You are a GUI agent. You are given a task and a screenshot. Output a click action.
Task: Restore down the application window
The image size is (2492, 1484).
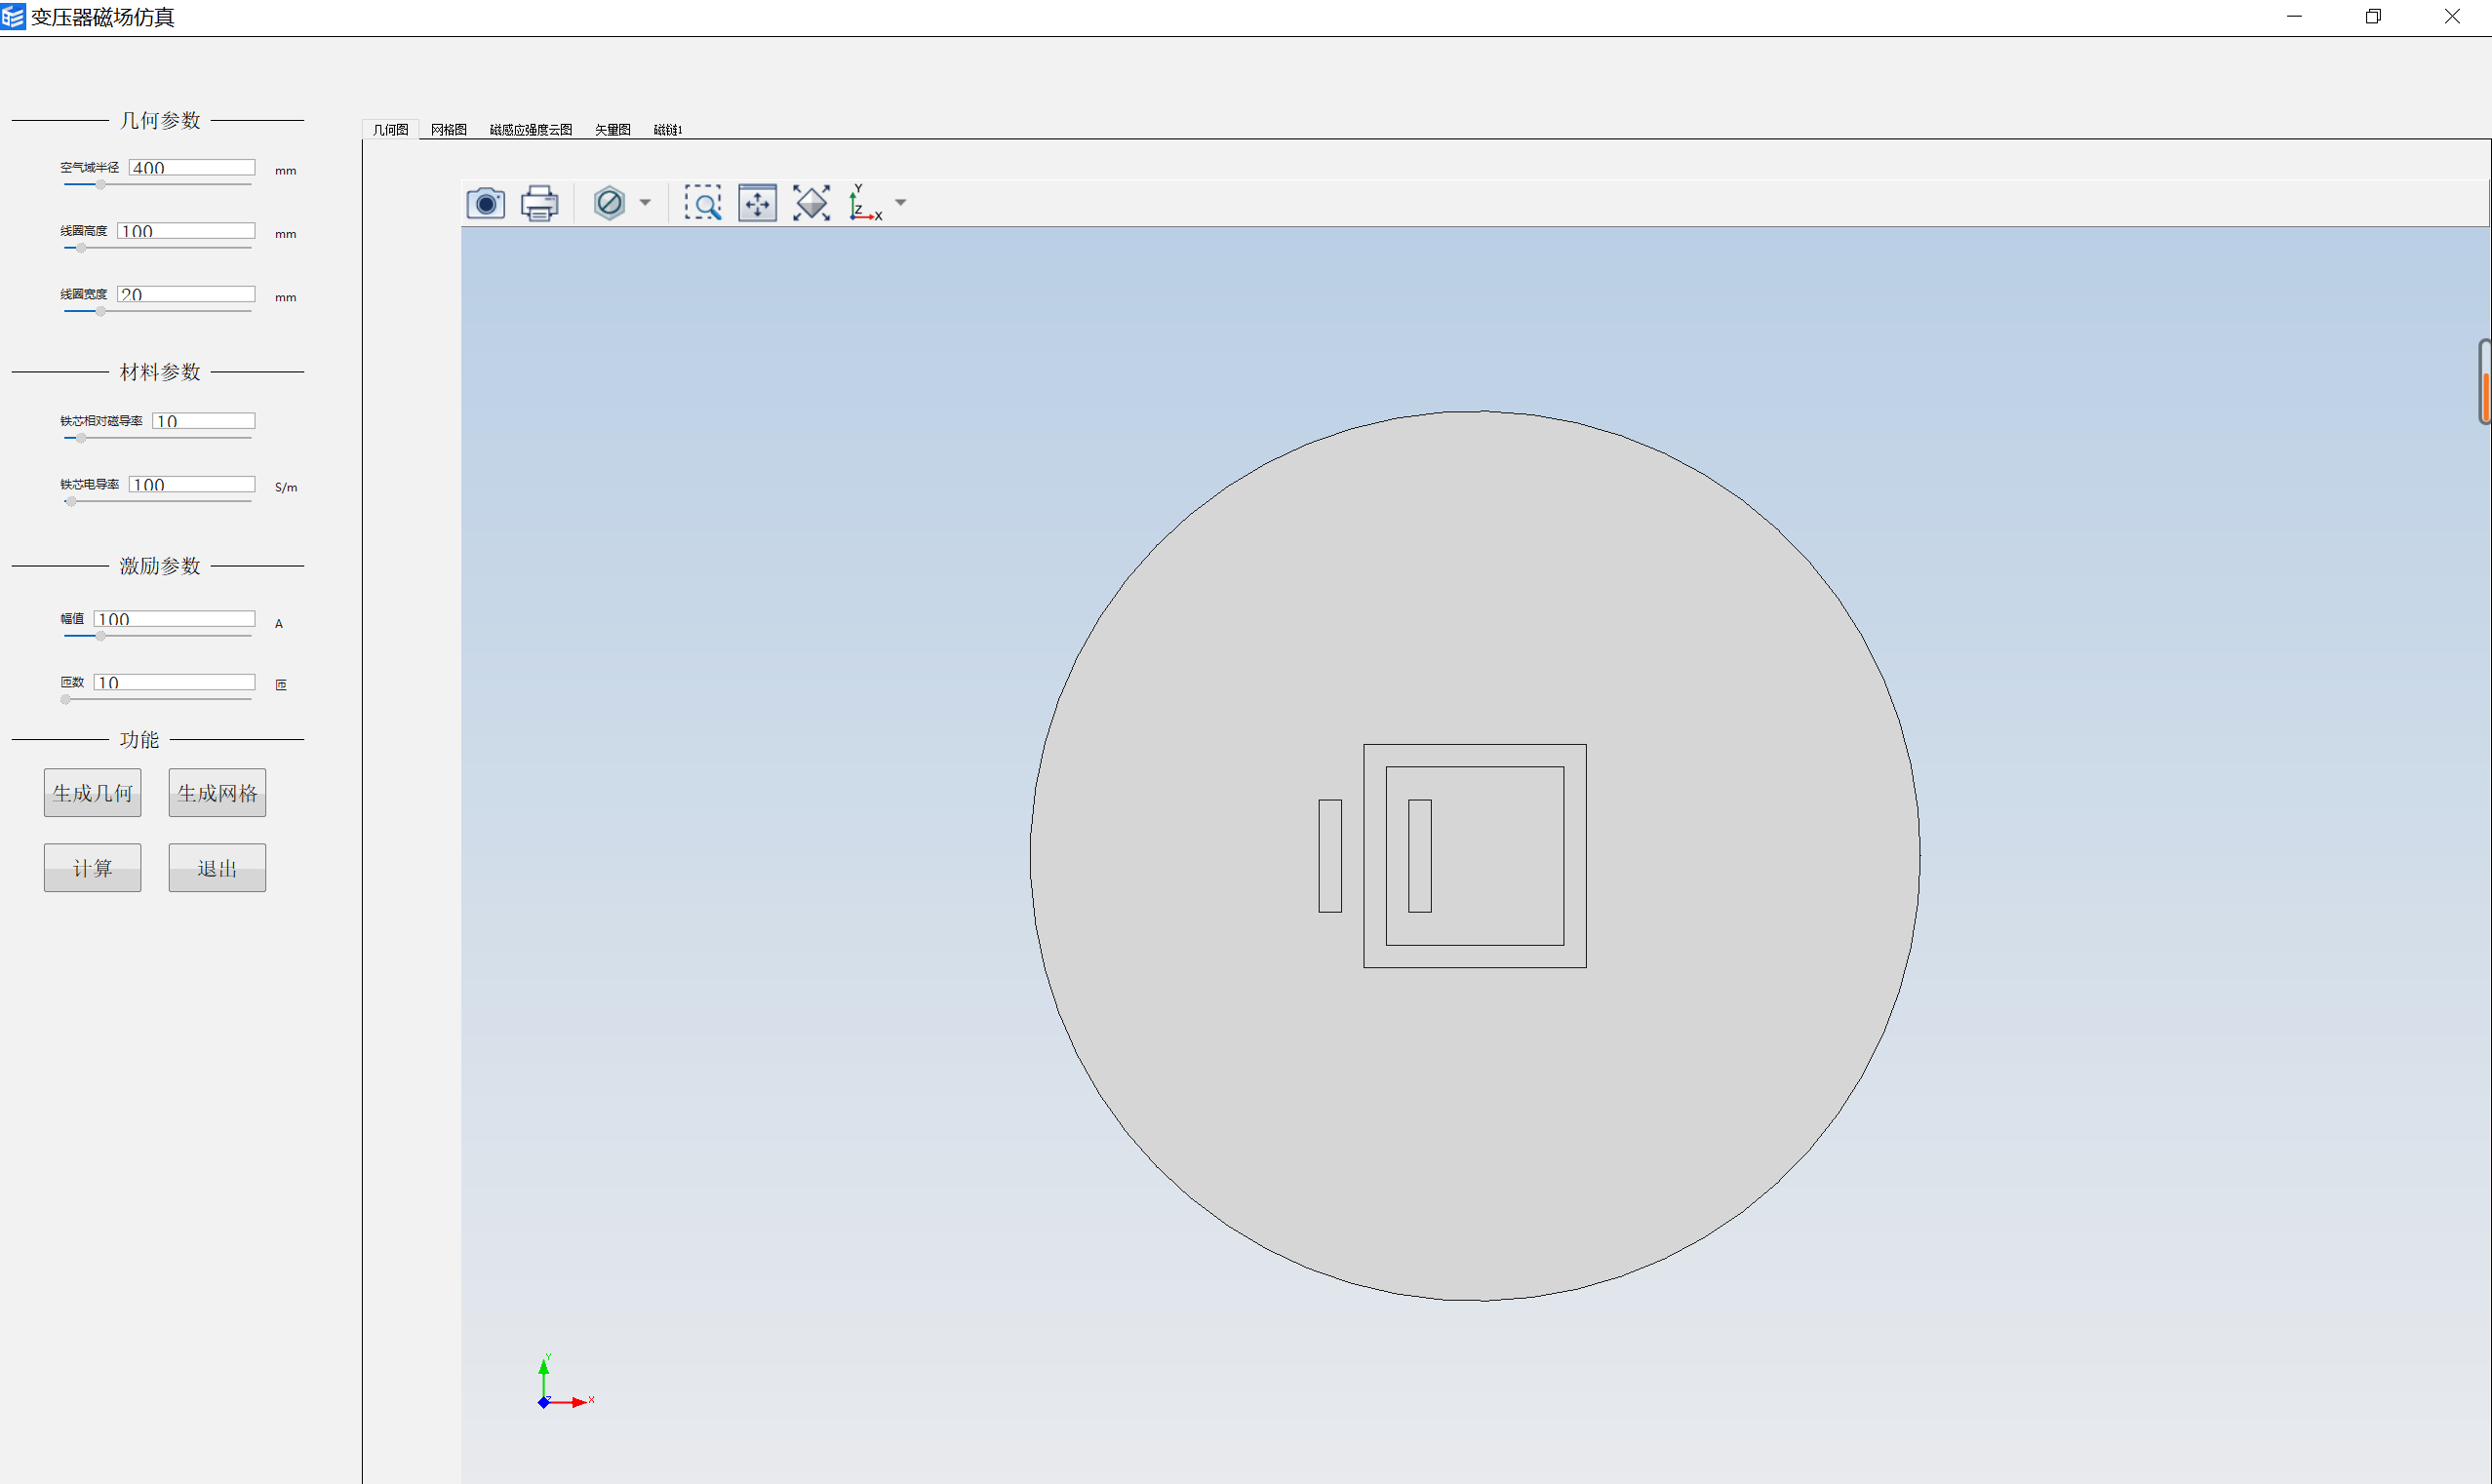point(2373,17)
